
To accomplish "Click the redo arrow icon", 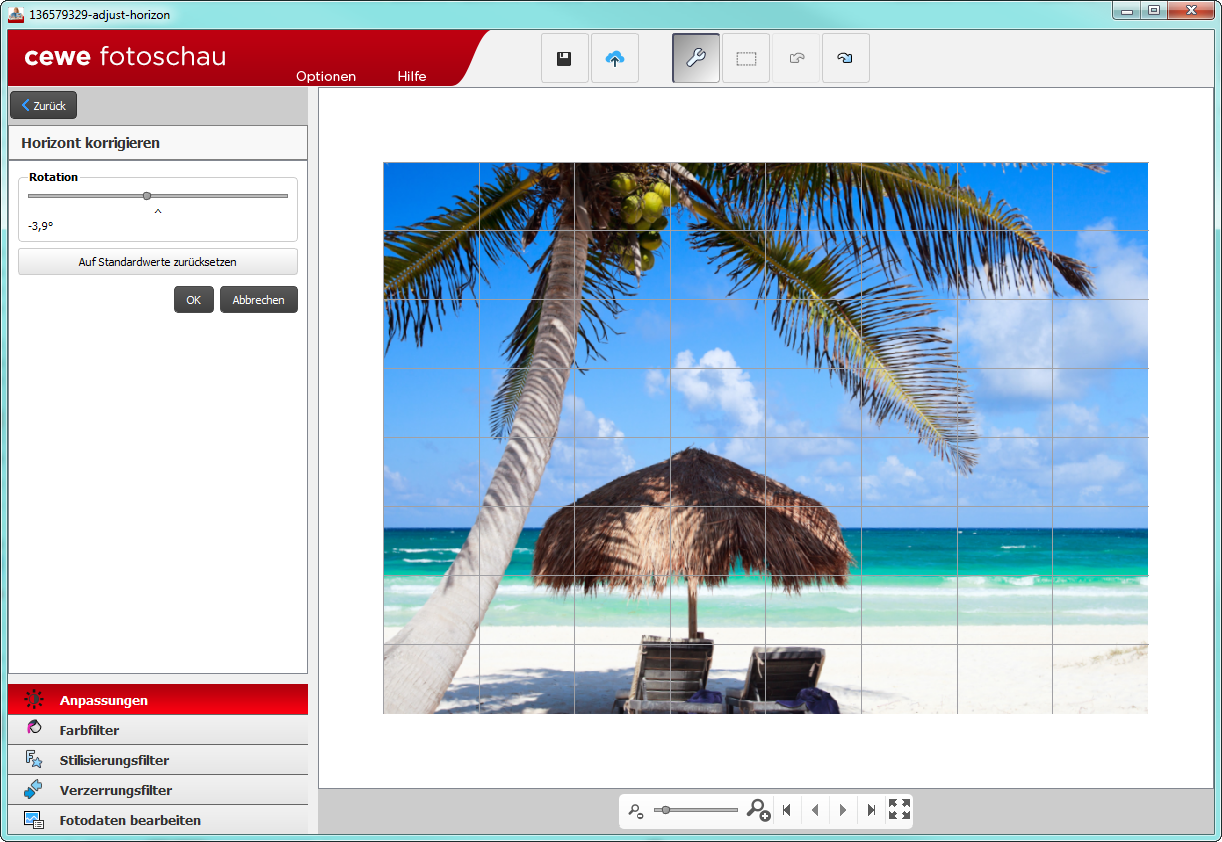I will (x=846, y=58).
